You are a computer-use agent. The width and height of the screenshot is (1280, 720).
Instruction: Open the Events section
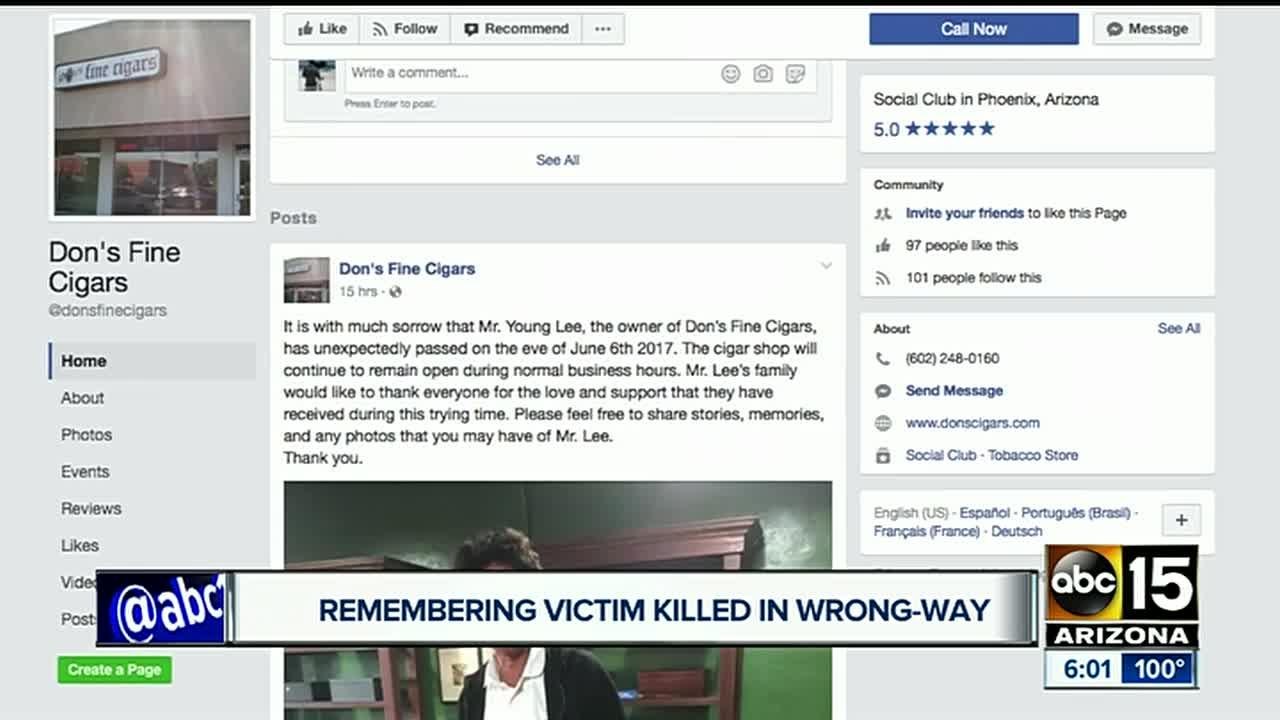point(85,472)
